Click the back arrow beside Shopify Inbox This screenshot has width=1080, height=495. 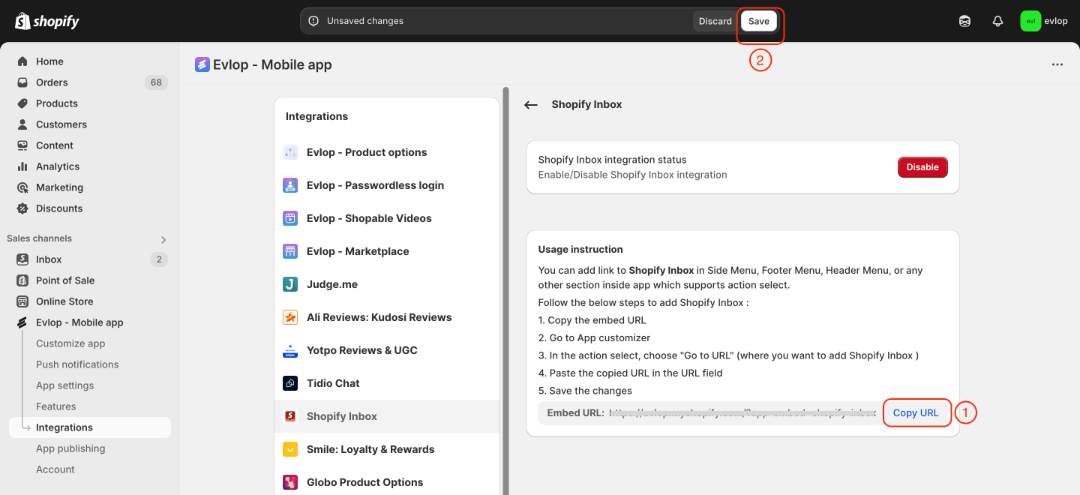531,105
